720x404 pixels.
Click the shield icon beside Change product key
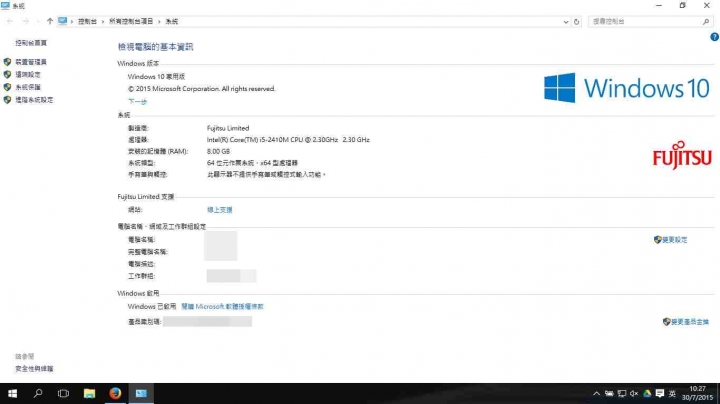667,322
